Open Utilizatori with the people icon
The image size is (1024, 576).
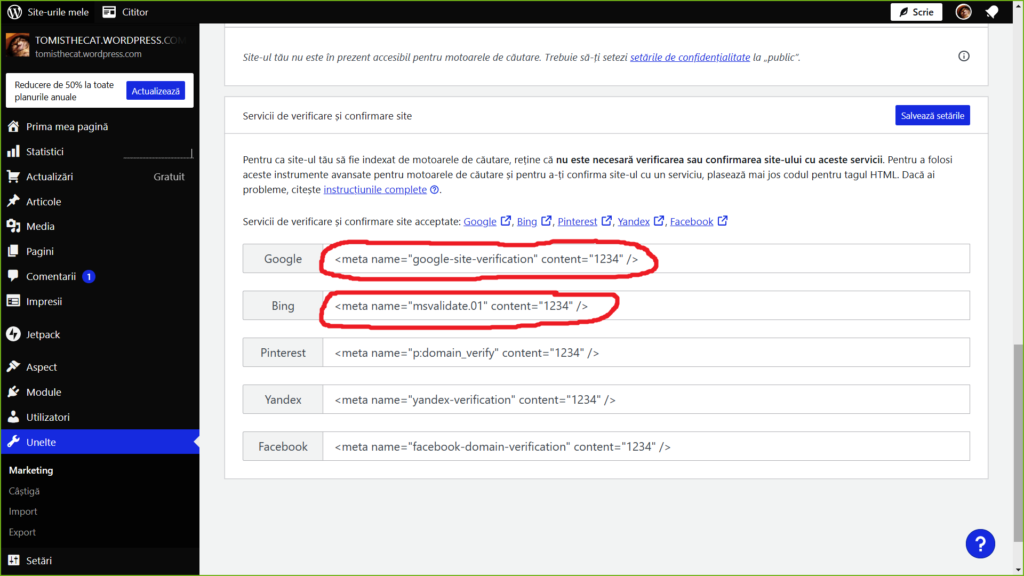[14, 417]
